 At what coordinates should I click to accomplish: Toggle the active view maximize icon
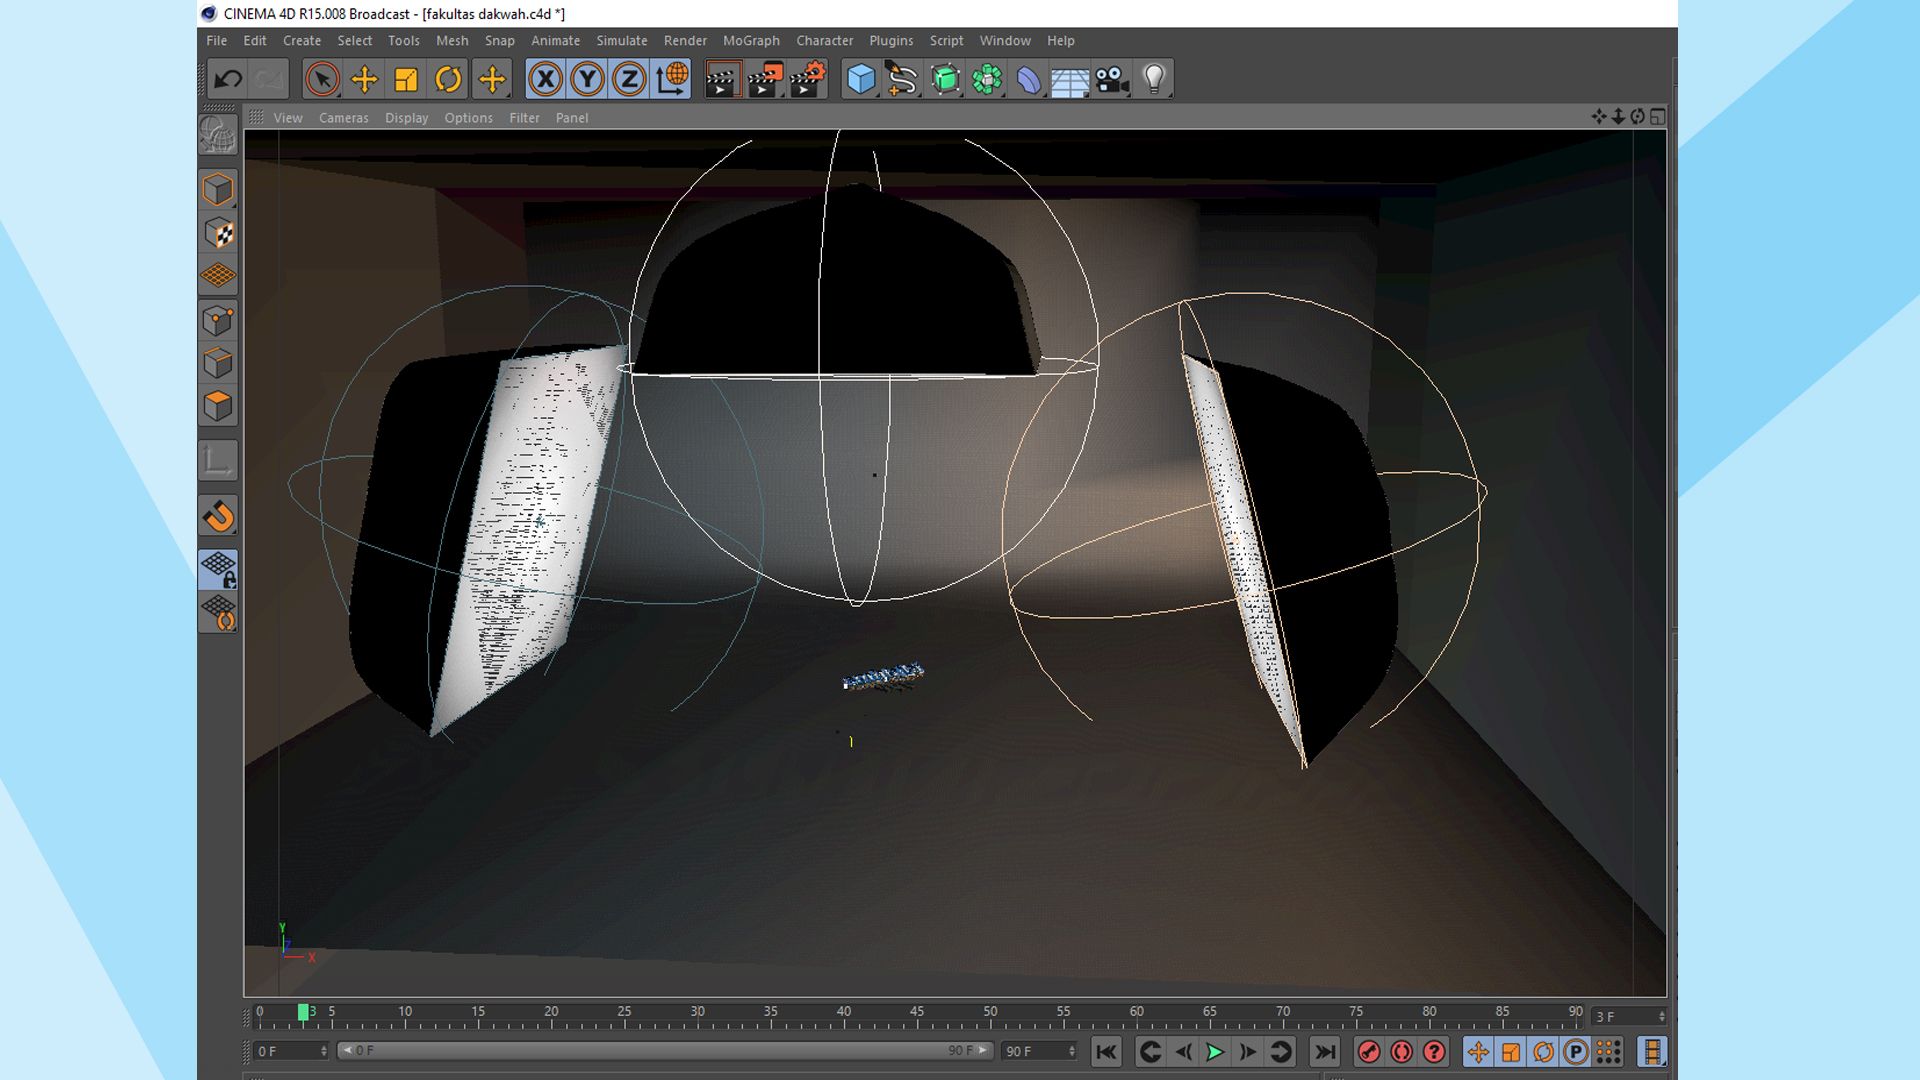pyautogui.click(x=1657, y=117)
